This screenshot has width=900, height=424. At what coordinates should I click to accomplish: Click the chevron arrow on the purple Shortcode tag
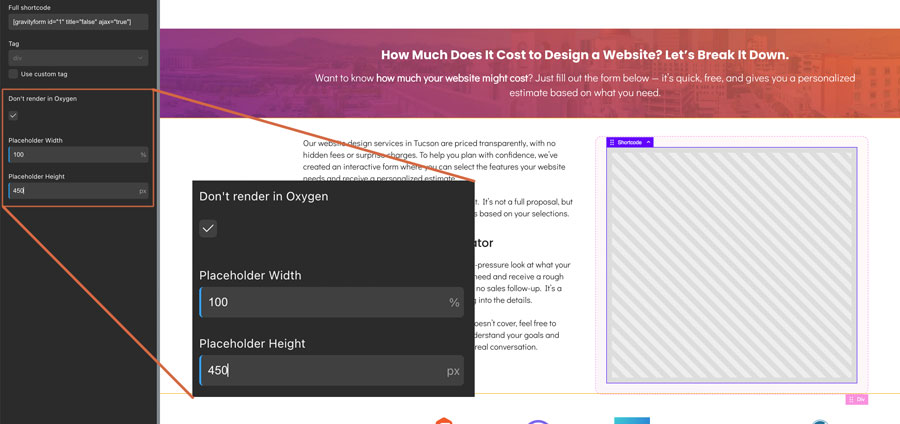point(649,142)
